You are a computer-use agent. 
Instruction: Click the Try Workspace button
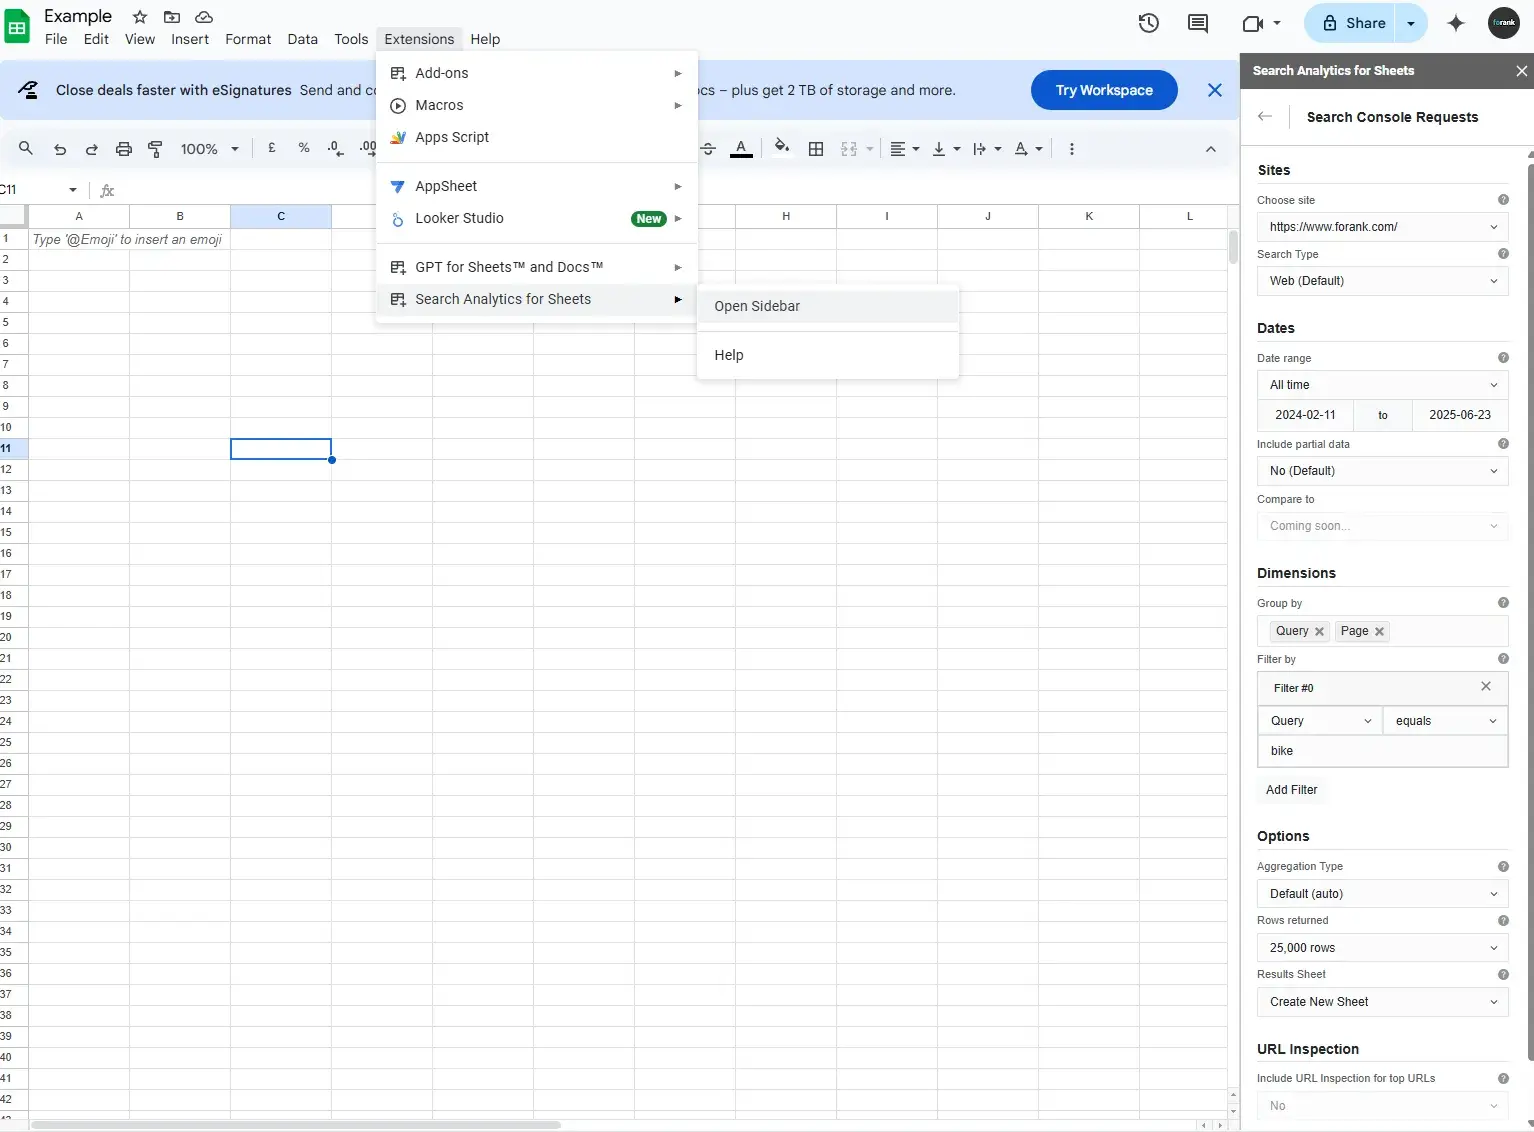point(1103,90)
